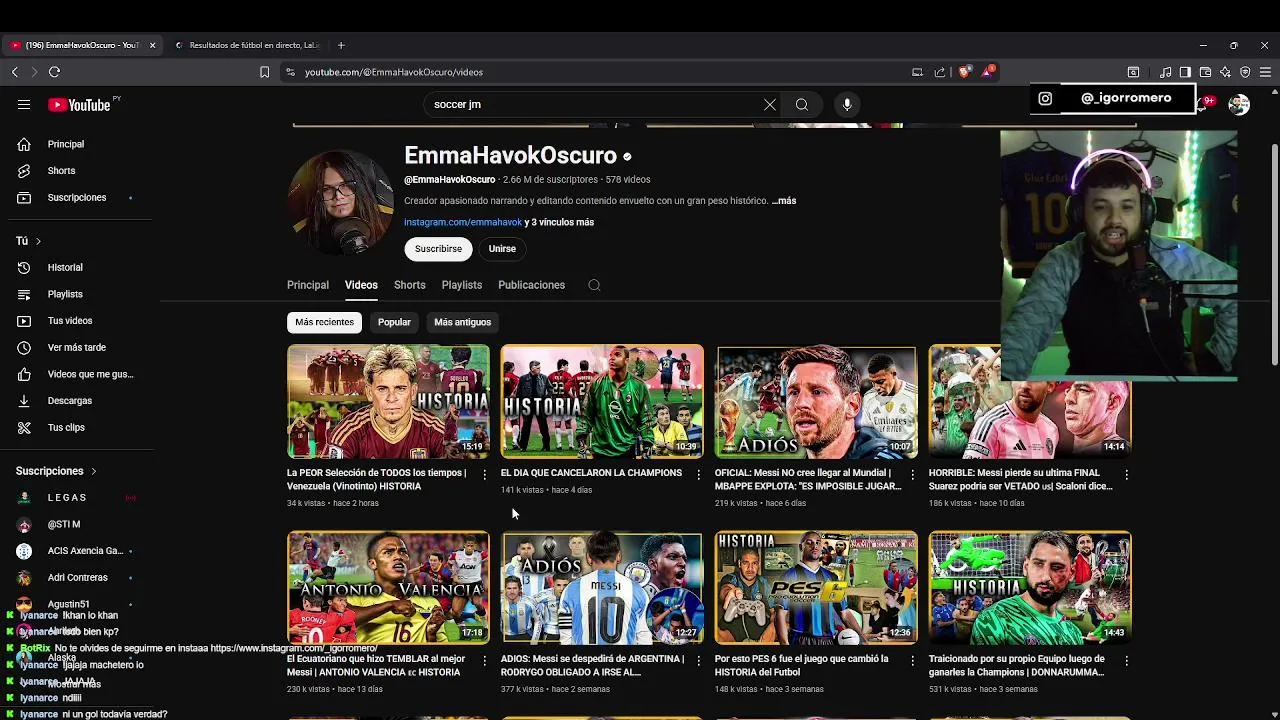Show the 3 vínculos más links
Screen dimensions: 1280x720
point(559,222)
